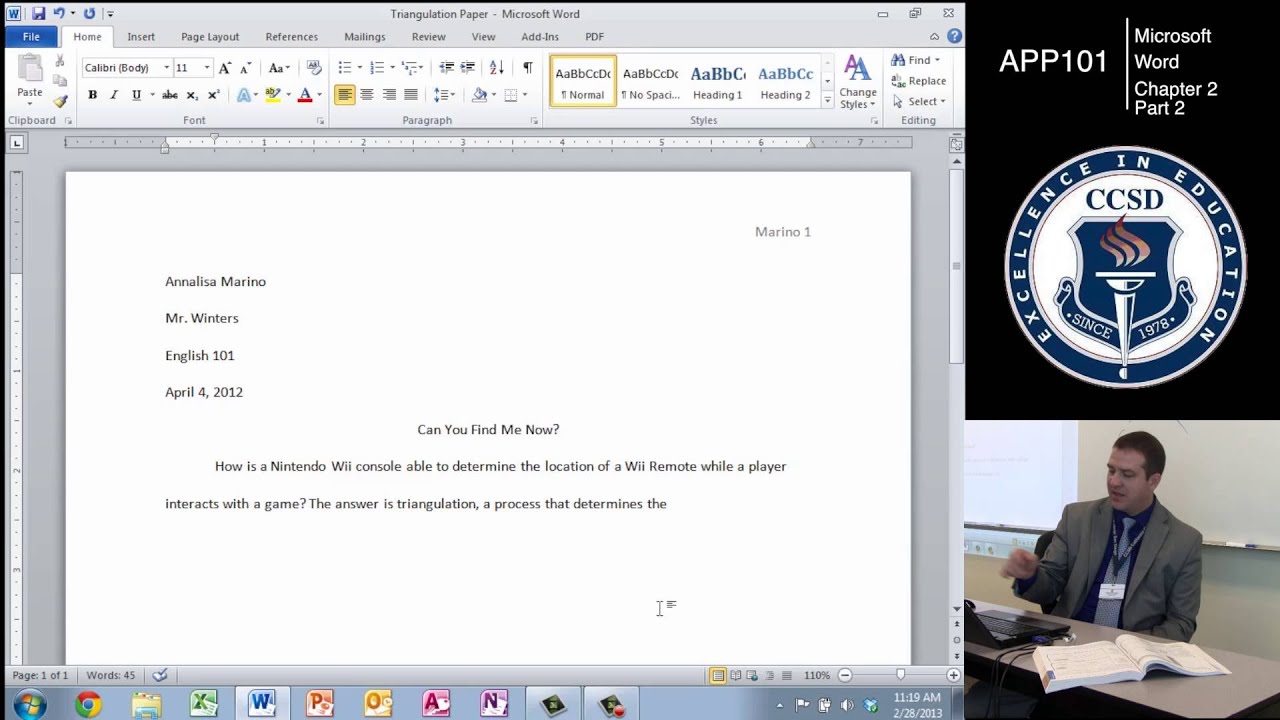Toggle Italic formatting
Image resolution: width=1280 pixels, height=720 pixels.
pos(114,95)
